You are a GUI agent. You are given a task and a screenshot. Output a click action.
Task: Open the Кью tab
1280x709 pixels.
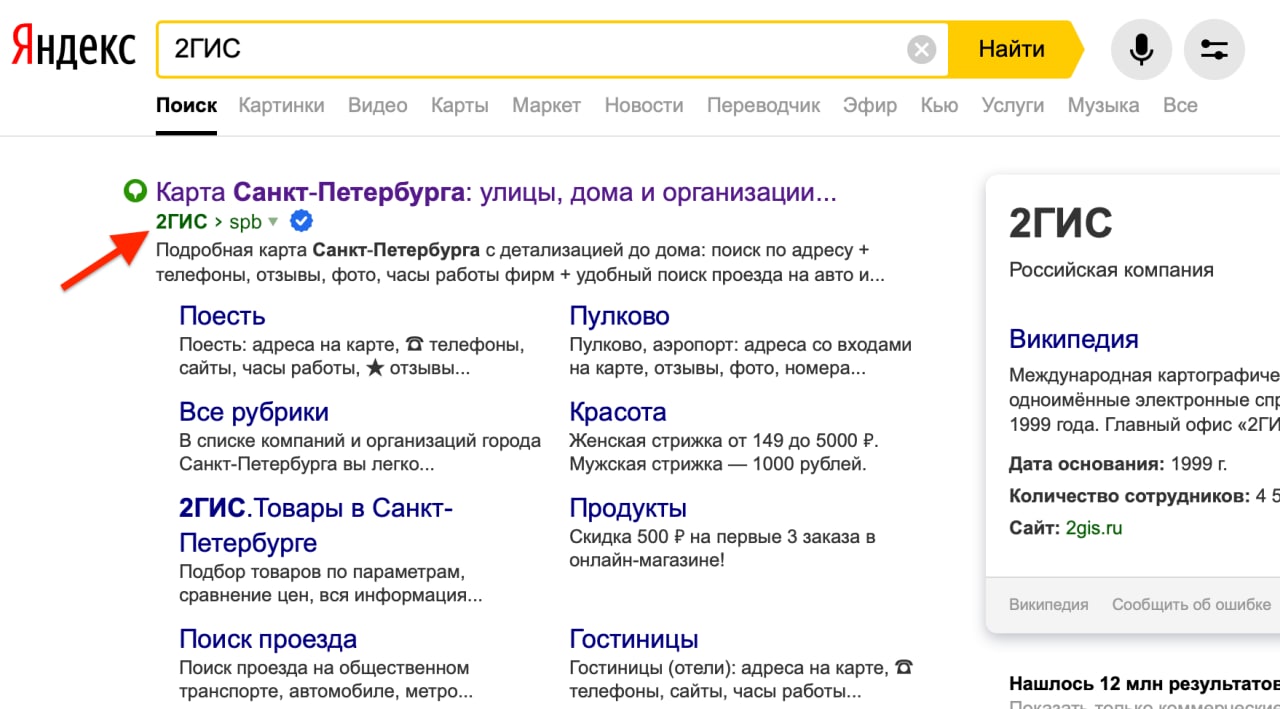click(939, 105)
